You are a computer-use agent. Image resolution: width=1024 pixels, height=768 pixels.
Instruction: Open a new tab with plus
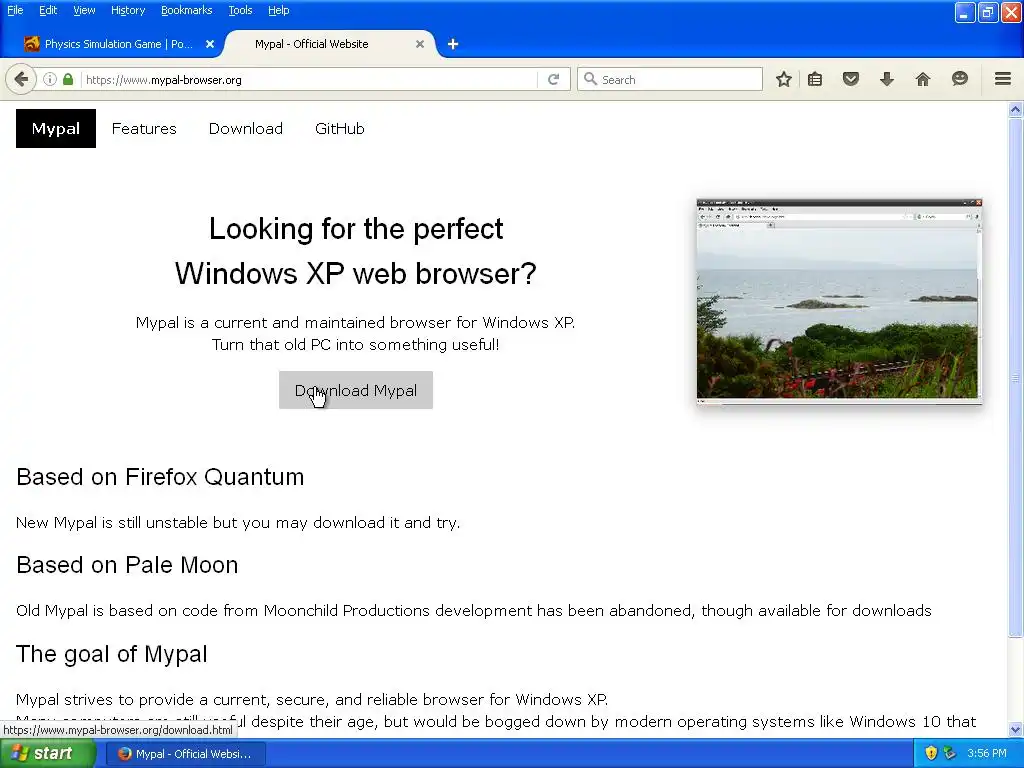pos(453,44)
